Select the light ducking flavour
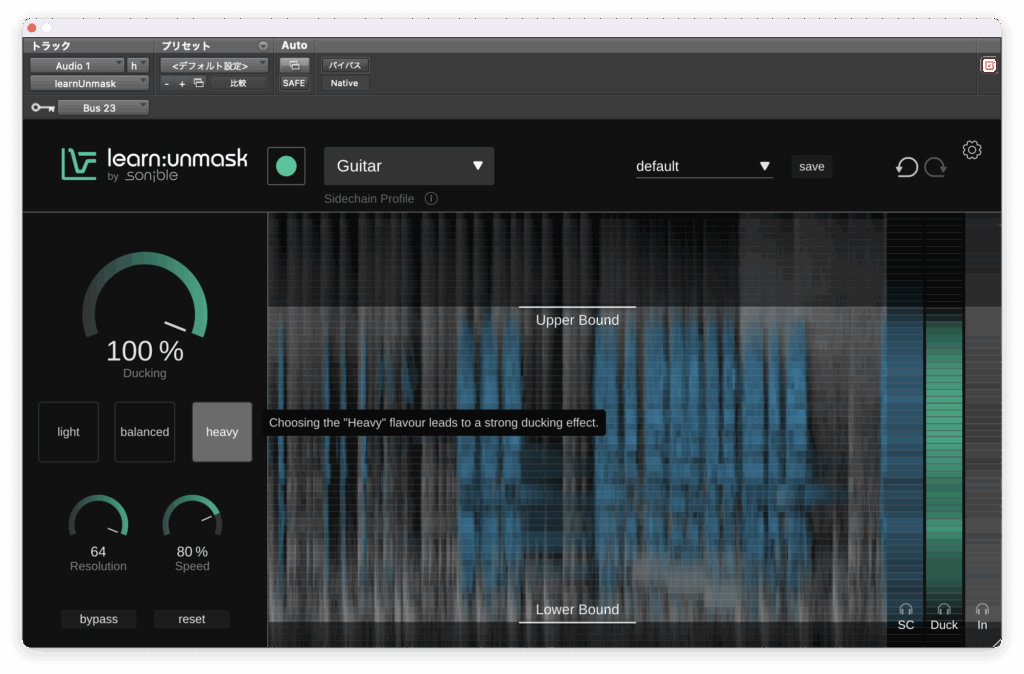This screenshot has height=674, width=1024. (x=69, y=432)
